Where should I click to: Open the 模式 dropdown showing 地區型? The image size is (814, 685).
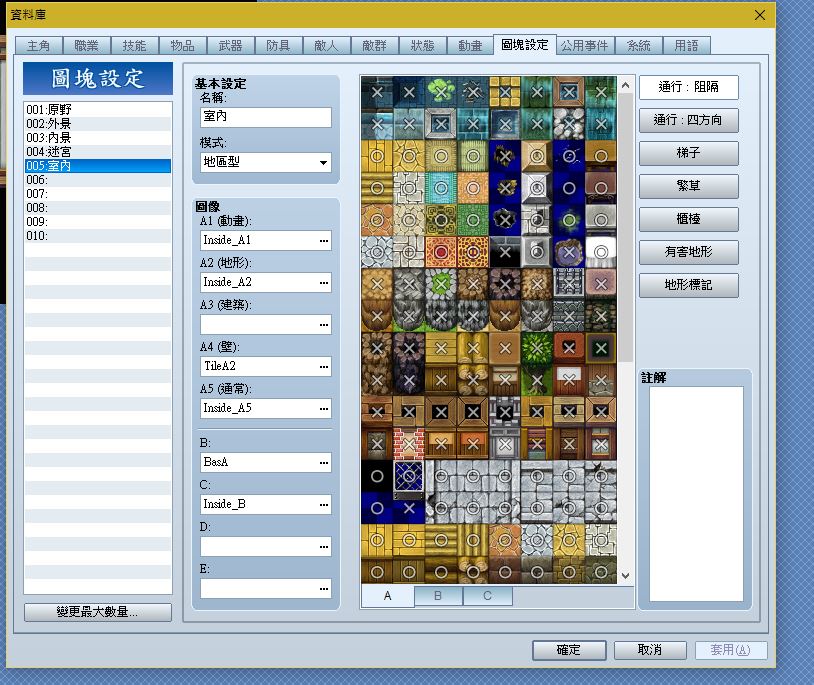pyautogui.click(x=266, y=162)
